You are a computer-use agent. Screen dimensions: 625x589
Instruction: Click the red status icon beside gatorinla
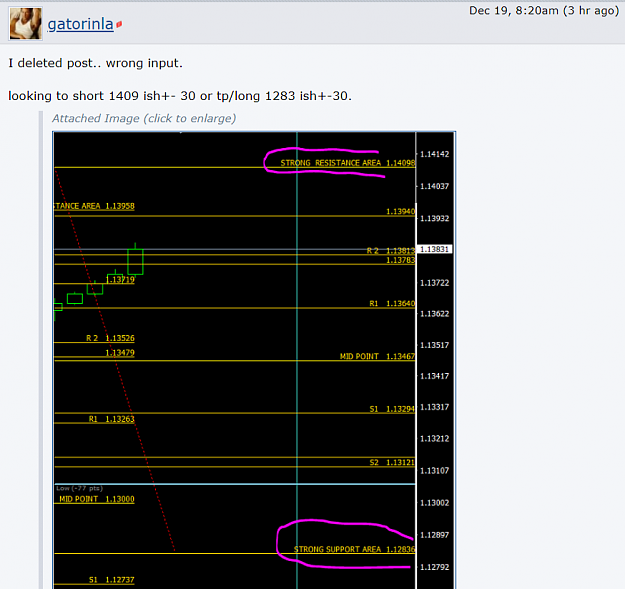[119, 25]
